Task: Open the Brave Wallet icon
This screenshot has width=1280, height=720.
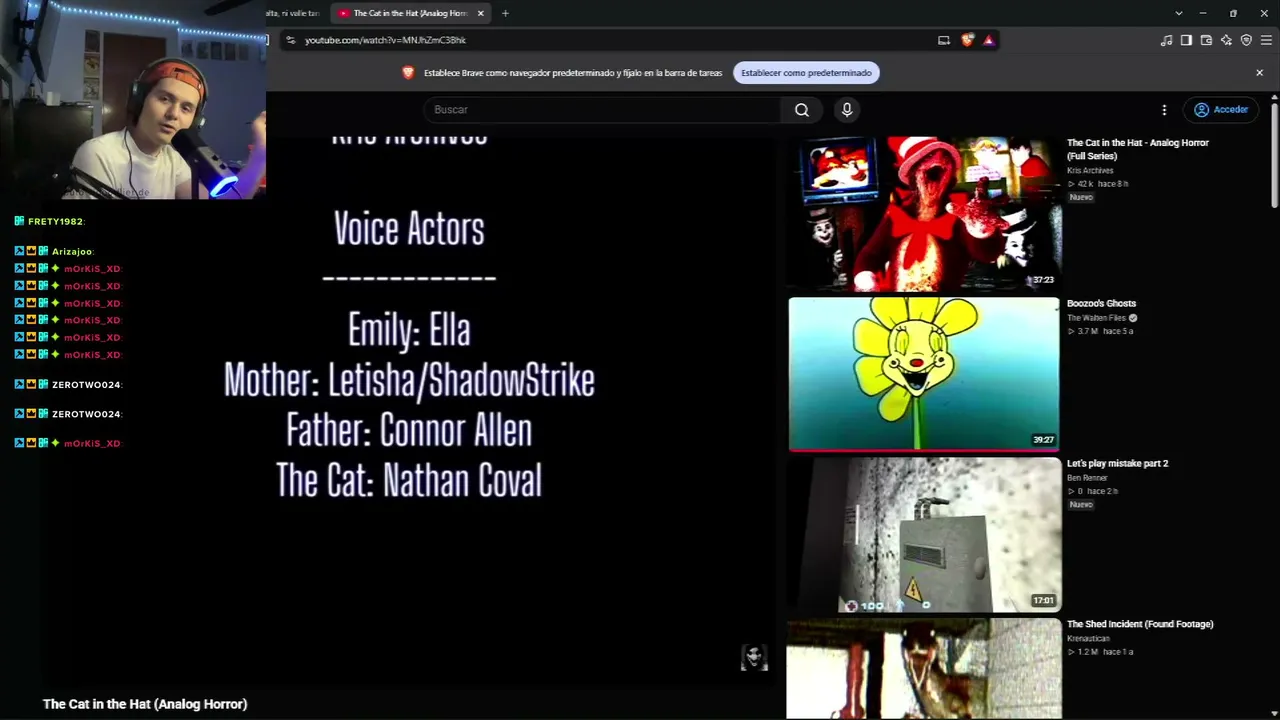Action: 1206,40
